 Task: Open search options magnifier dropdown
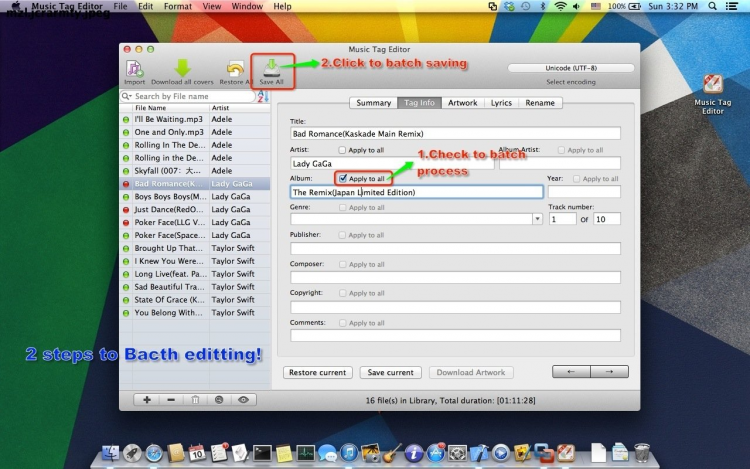coord(127,97)
